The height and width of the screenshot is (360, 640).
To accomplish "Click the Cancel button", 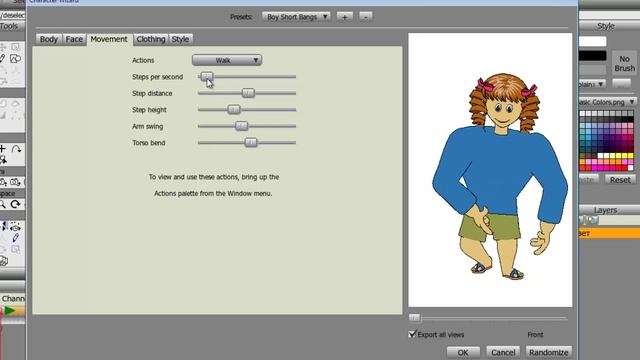I will coord(503,352).
